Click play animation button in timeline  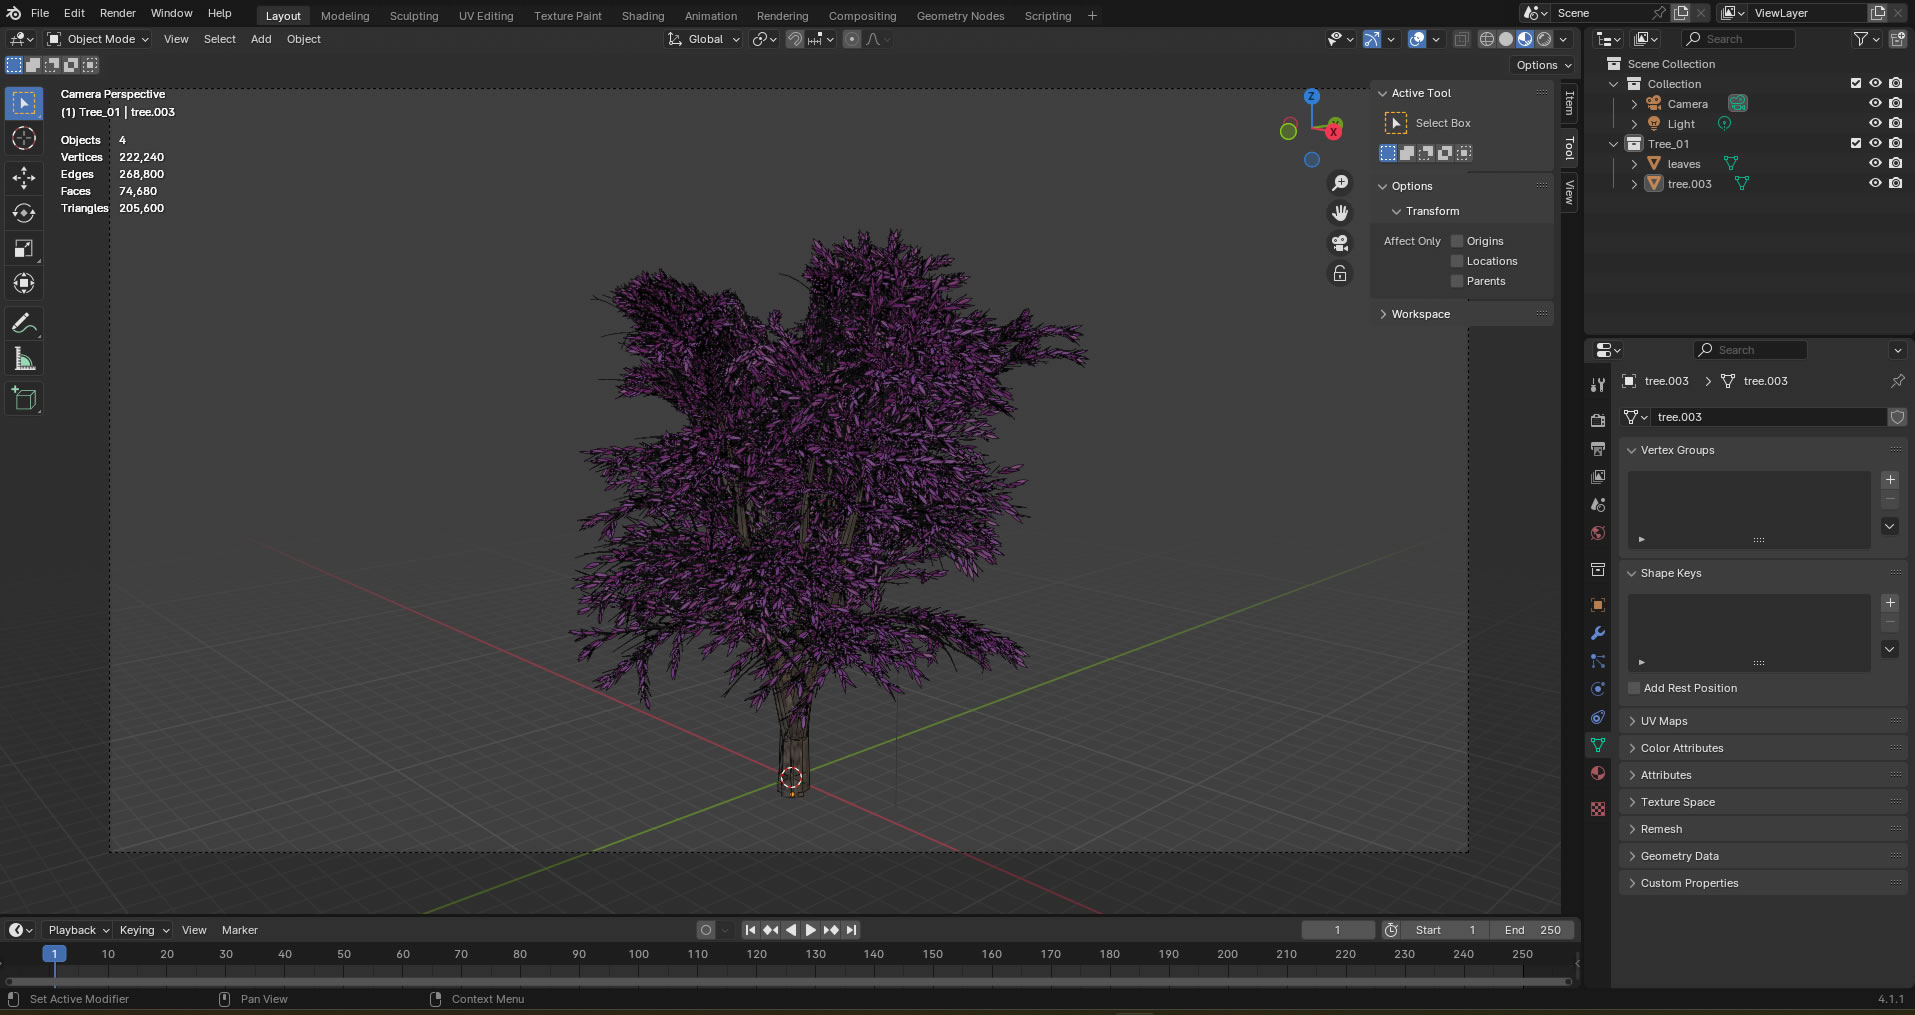point(811,930)
